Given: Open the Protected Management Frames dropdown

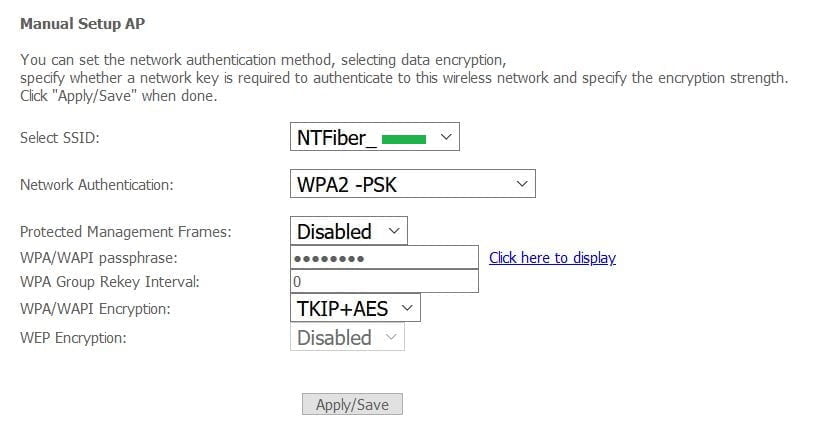Looking at the screenshot, I should click(348, 231).
